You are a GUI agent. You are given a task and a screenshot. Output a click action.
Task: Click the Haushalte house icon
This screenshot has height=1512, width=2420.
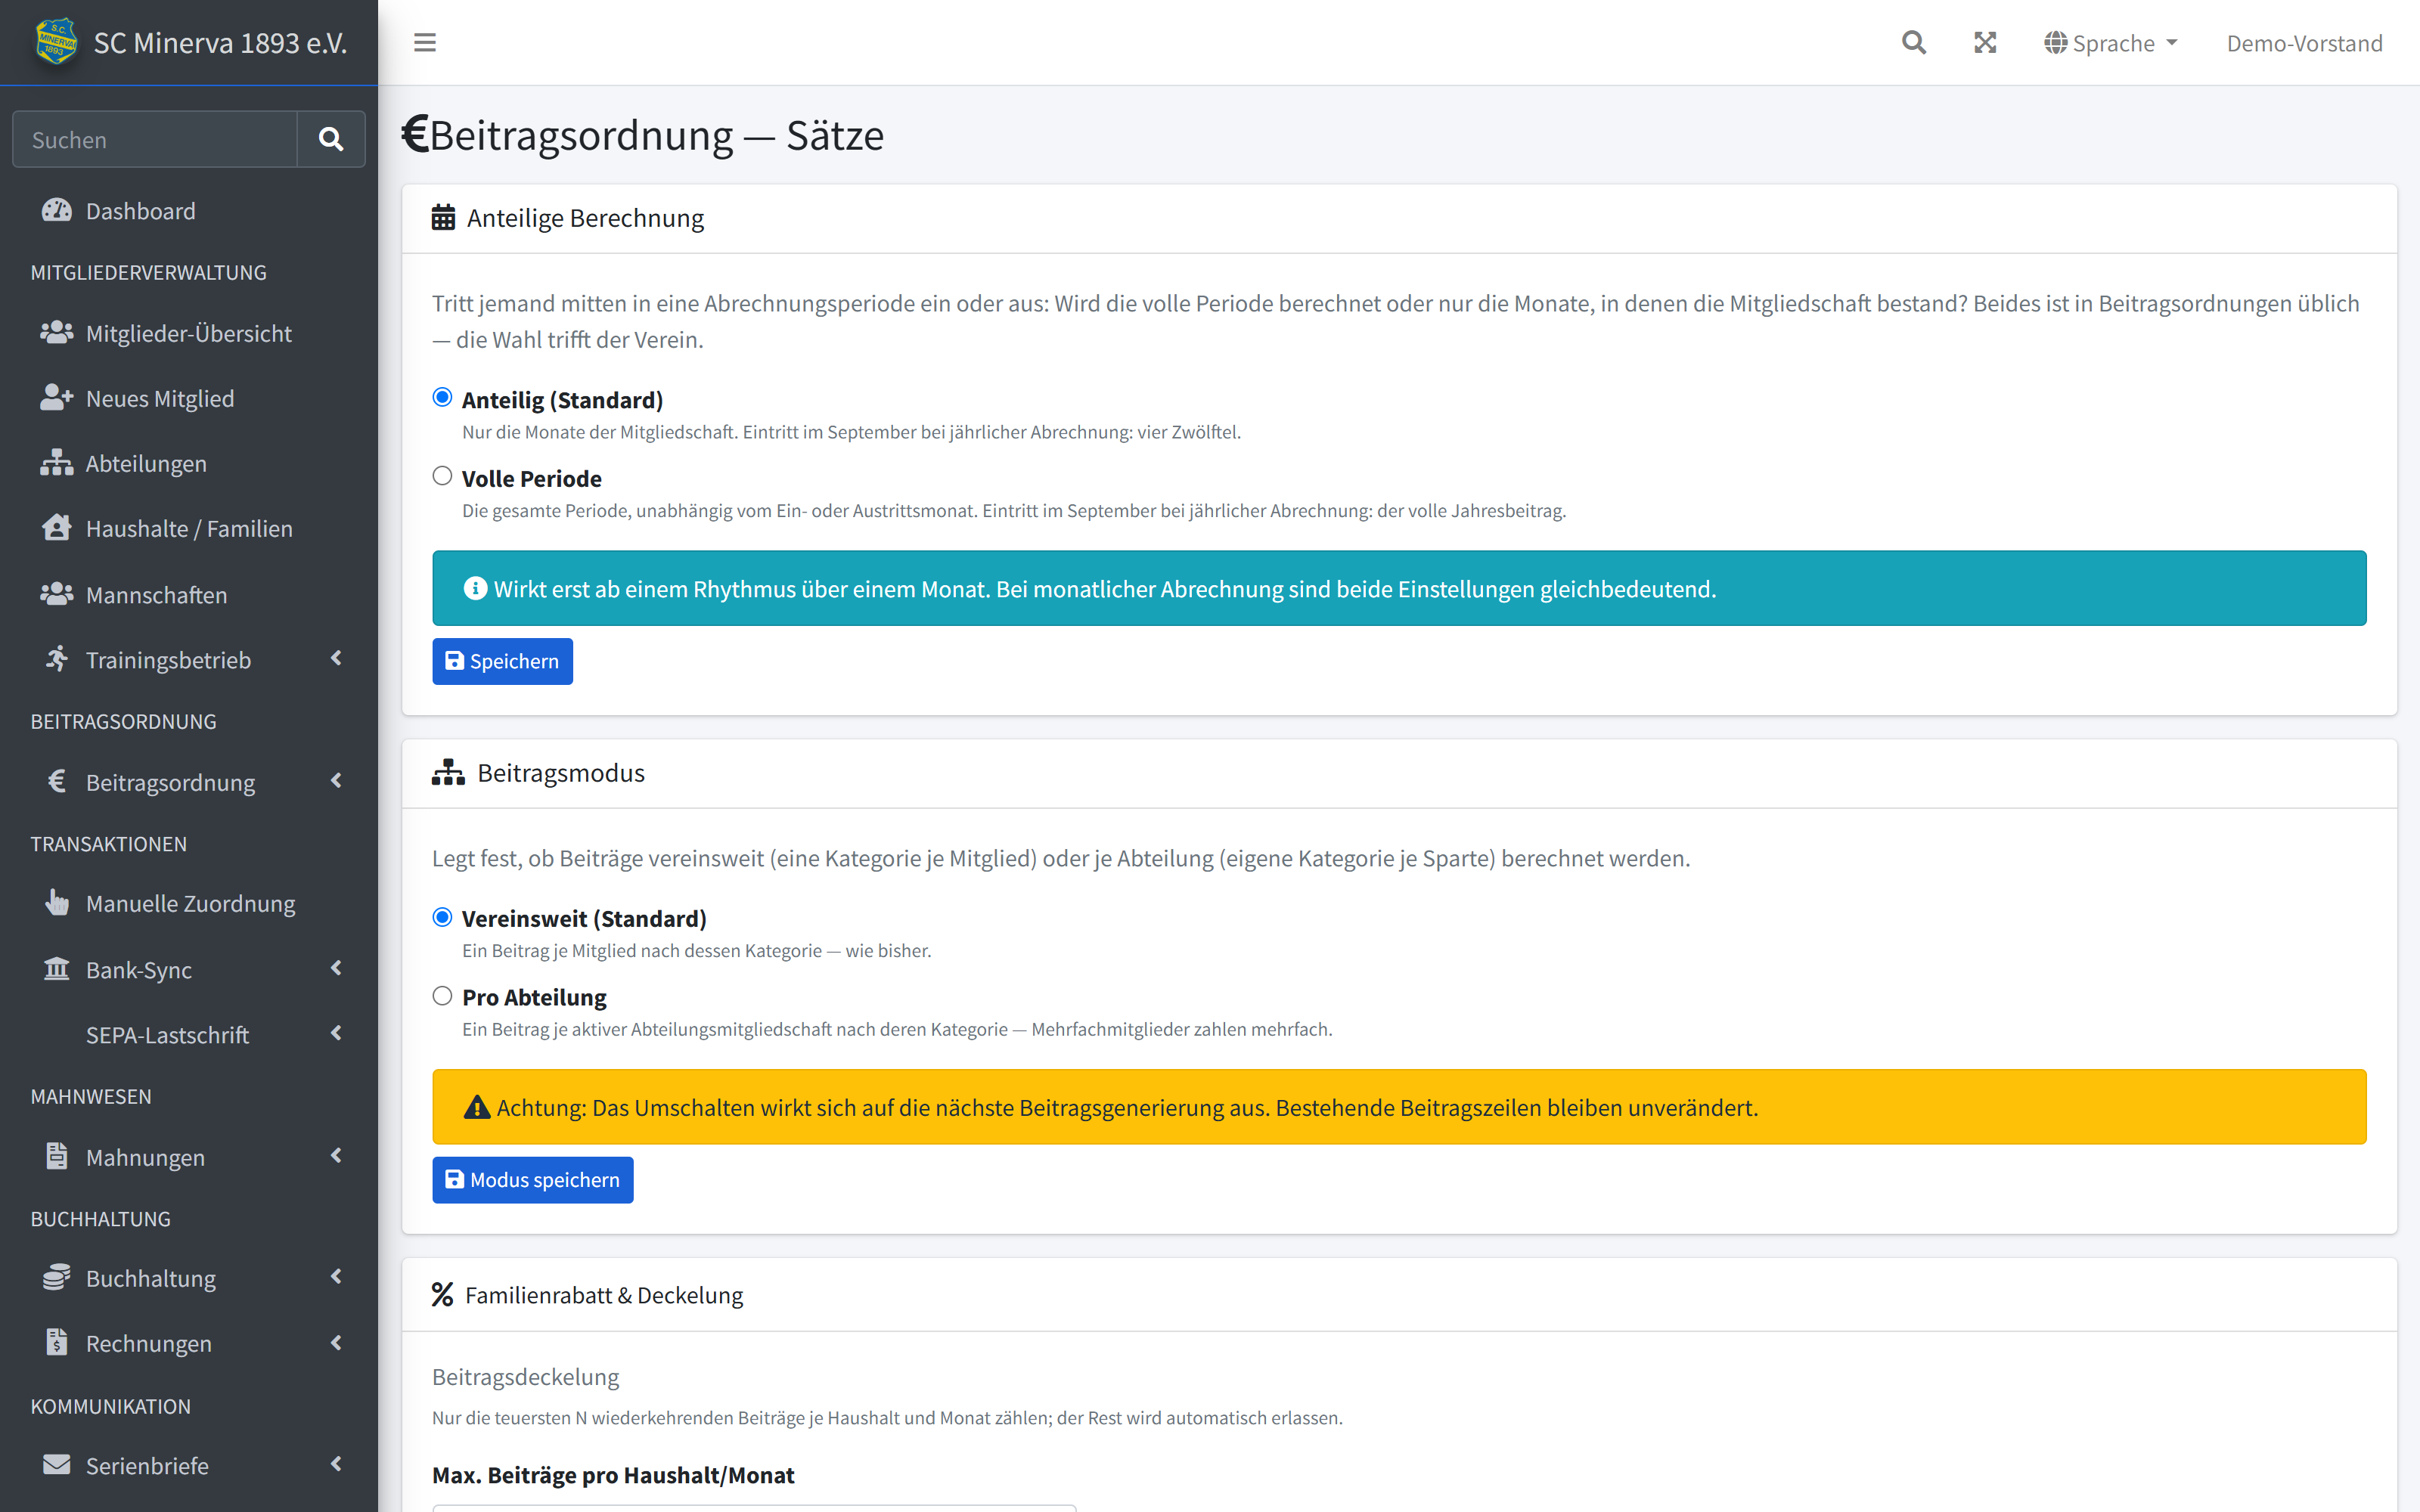click(56, 527)
